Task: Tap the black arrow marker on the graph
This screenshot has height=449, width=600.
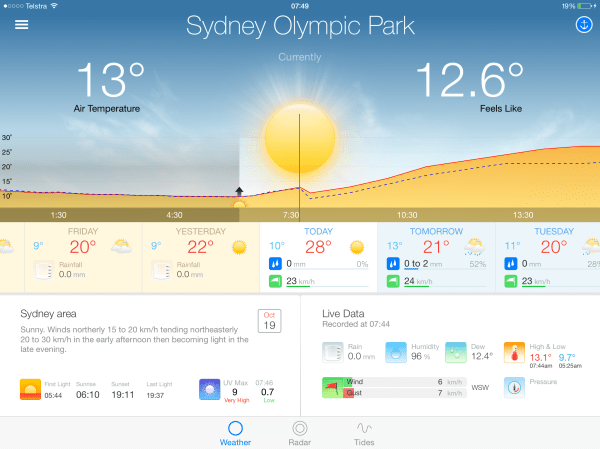Action: pyautogui.click(x=239, y=190)
